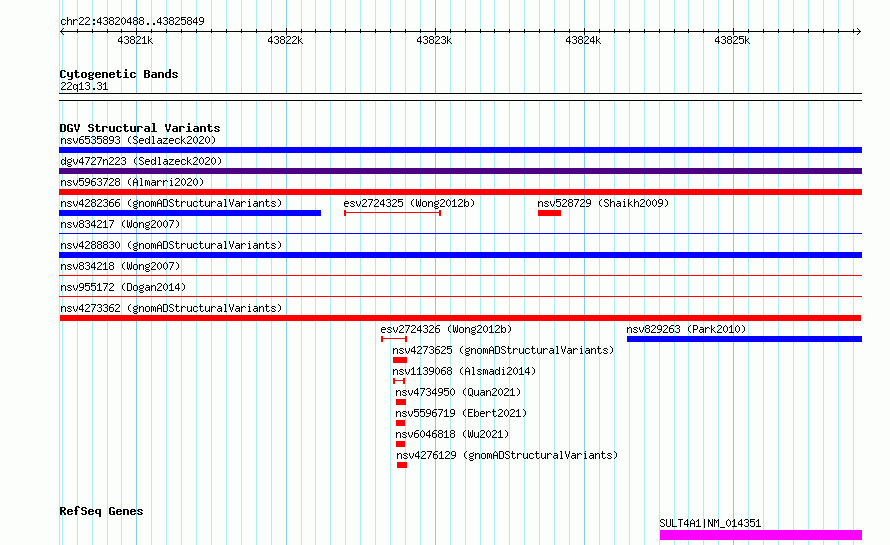This screenshot has height=545, width=890.
Task: Click the red nsv4734950 variant block
Action: point(401,402)
